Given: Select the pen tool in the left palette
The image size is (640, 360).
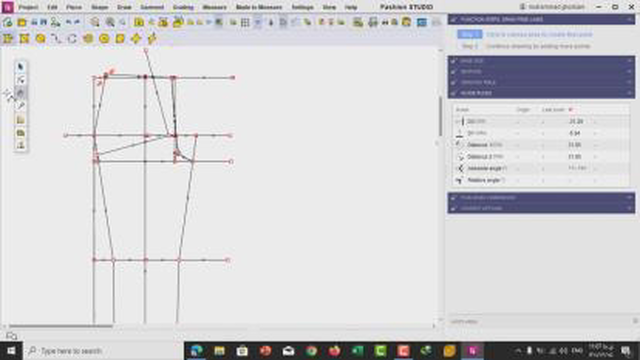Looking at the screenshot, I should [20, 106].
